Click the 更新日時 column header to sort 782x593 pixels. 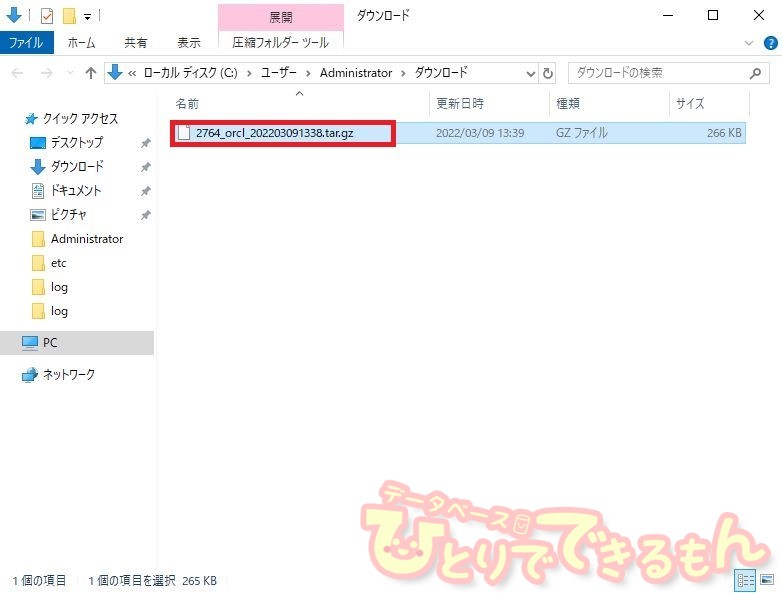(x=460, y=103)
